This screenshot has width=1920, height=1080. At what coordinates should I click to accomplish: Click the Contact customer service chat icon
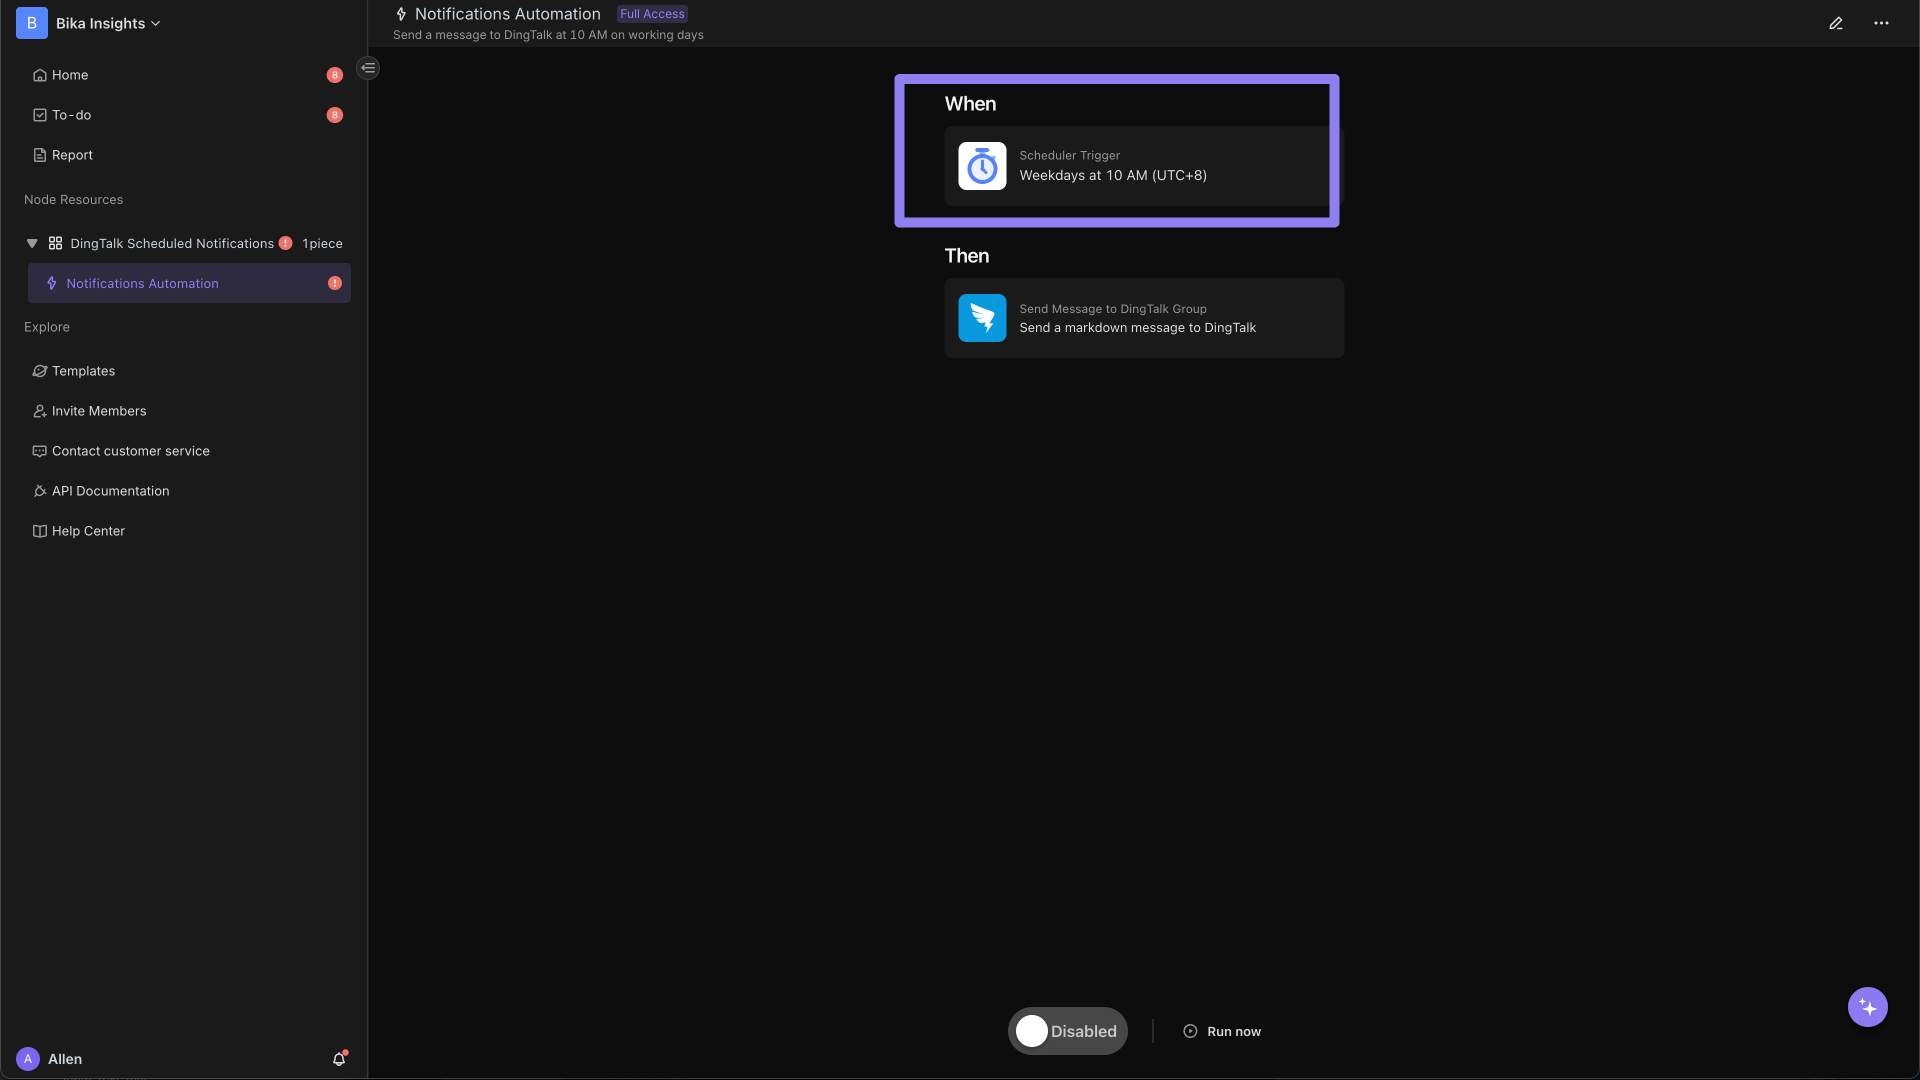(x=38, y=450)
